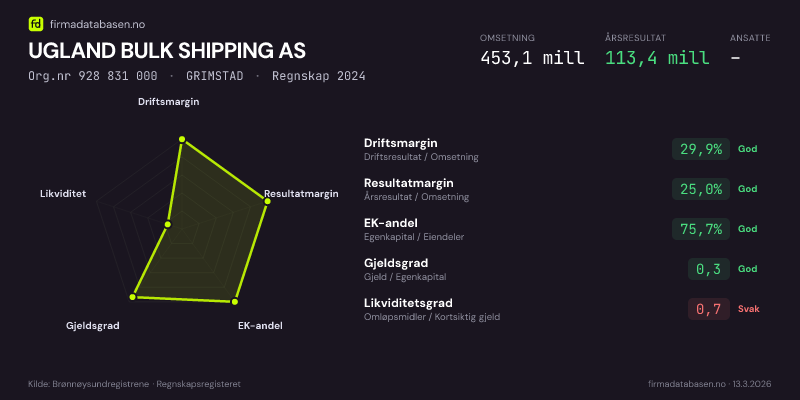Viewport: 800px width, 400px height.
Task: Select the UGLAND BULK SHIPPING AS title
Action: [167, 50]
